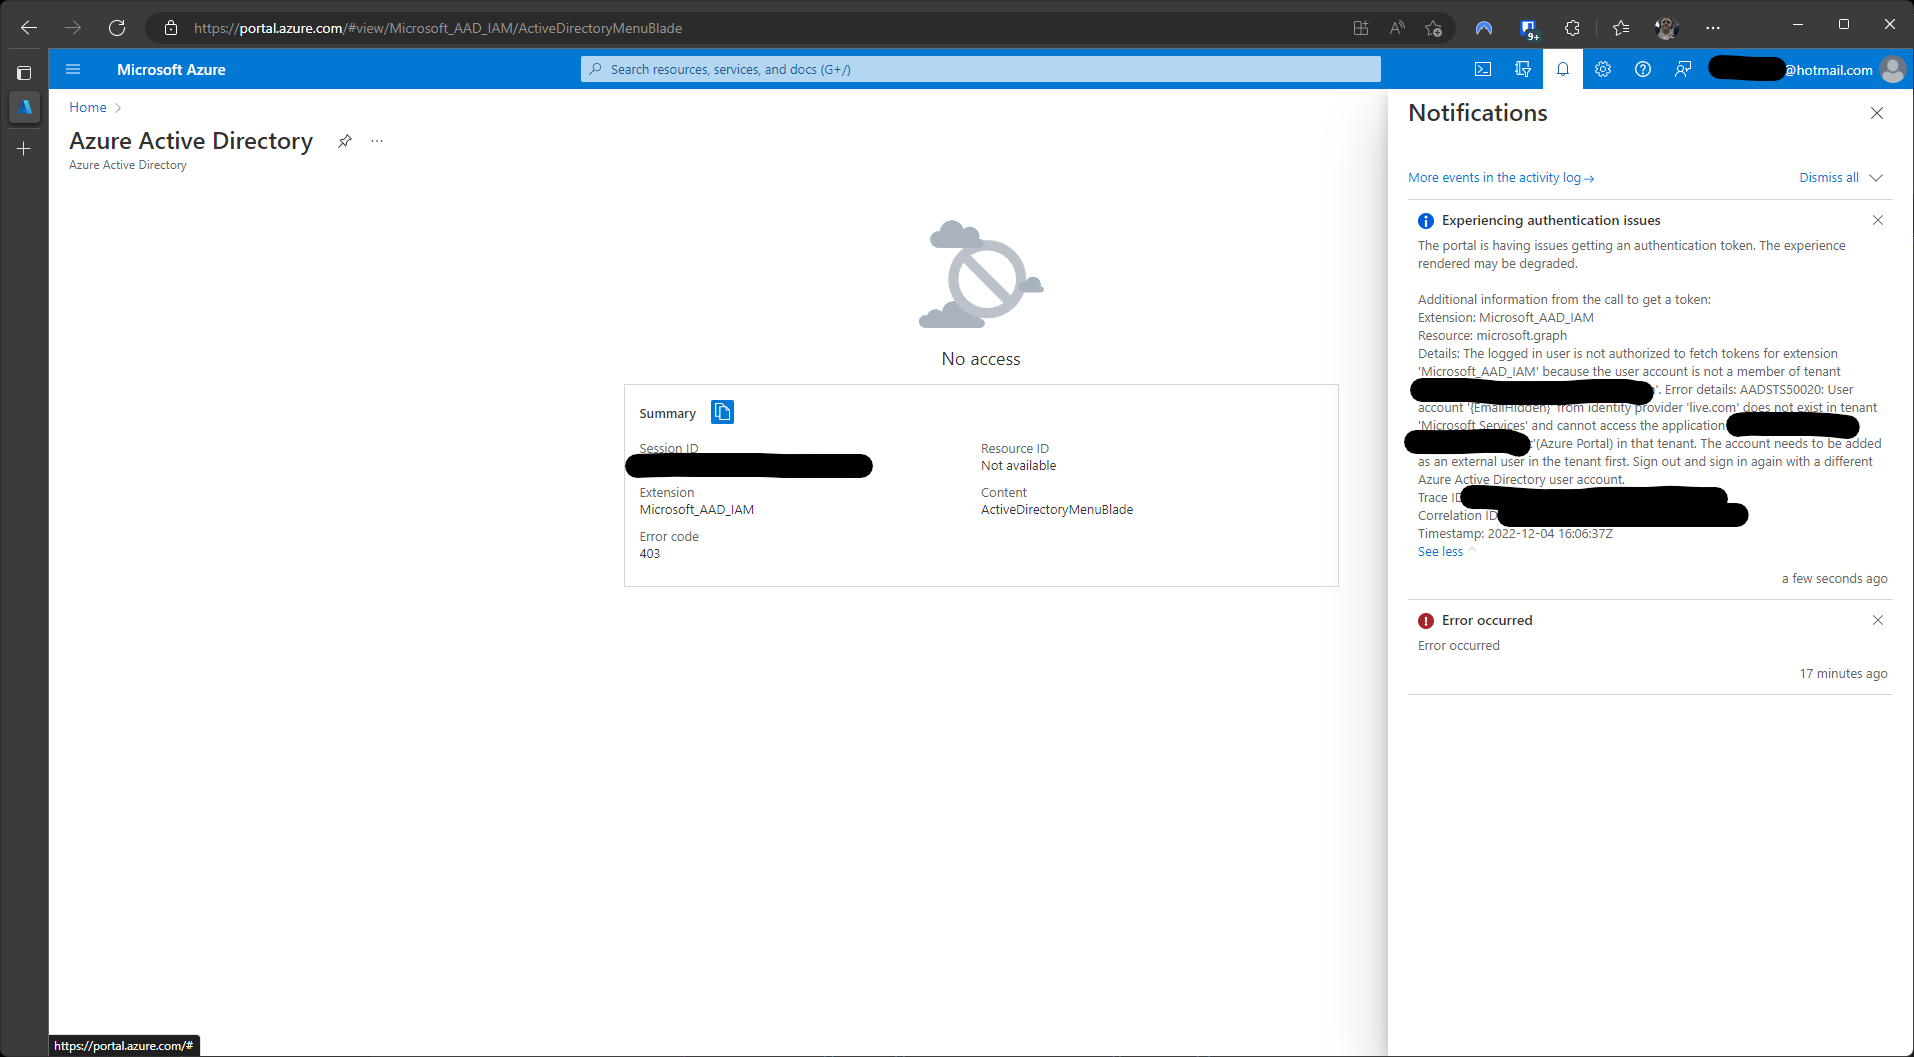Launch Cloud Shell from top bar
The image size is (1914, 1057).
click(x=1483, y=69)
